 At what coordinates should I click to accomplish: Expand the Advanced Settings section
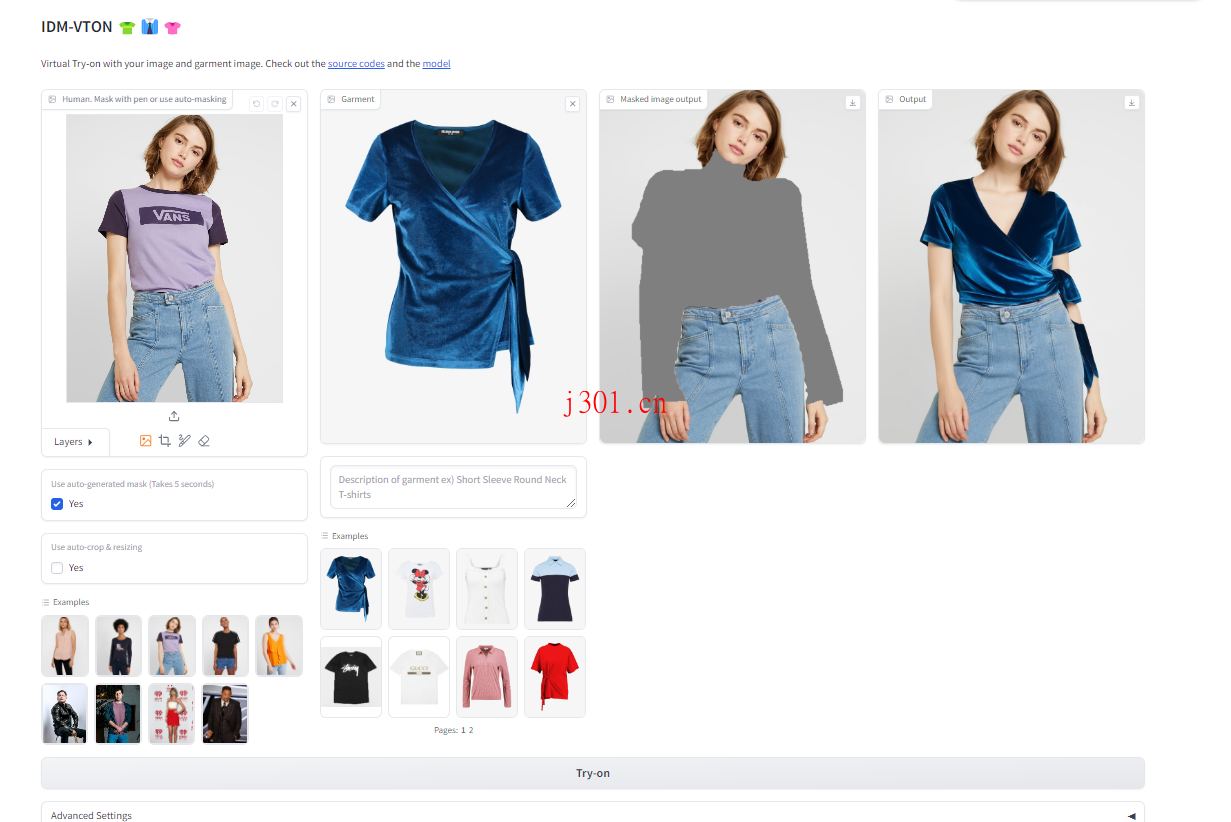point(592,815)
